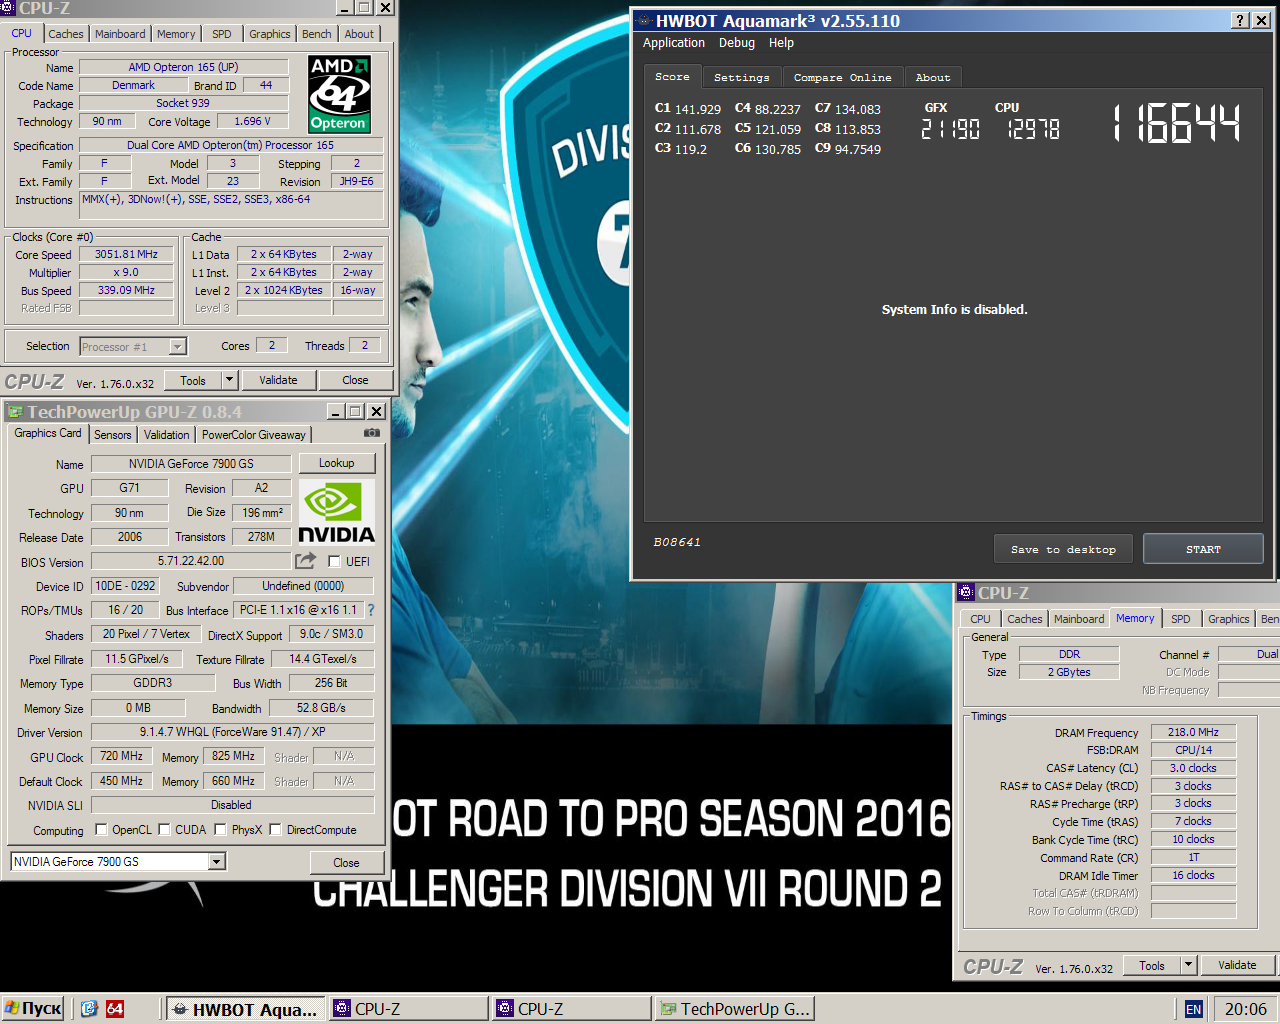Image resolution: width=1280 pixels, height=1024 pixels.
Task: Switch to CPU tab in lower CPU-Z
Action: [980, 619]
